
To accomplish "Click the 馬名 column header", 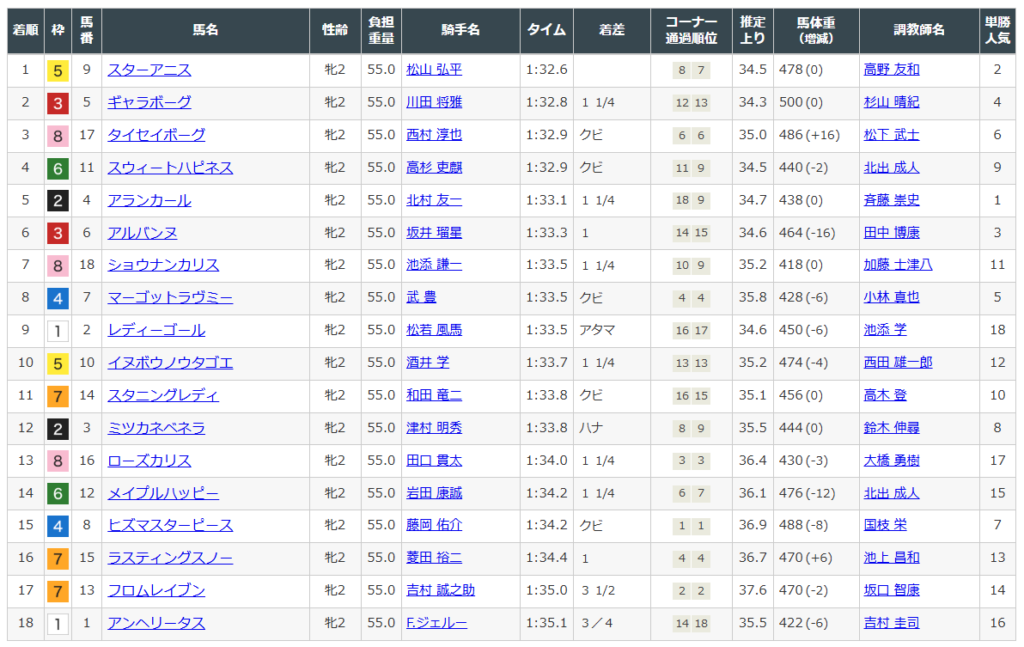I will pos(205,31).
